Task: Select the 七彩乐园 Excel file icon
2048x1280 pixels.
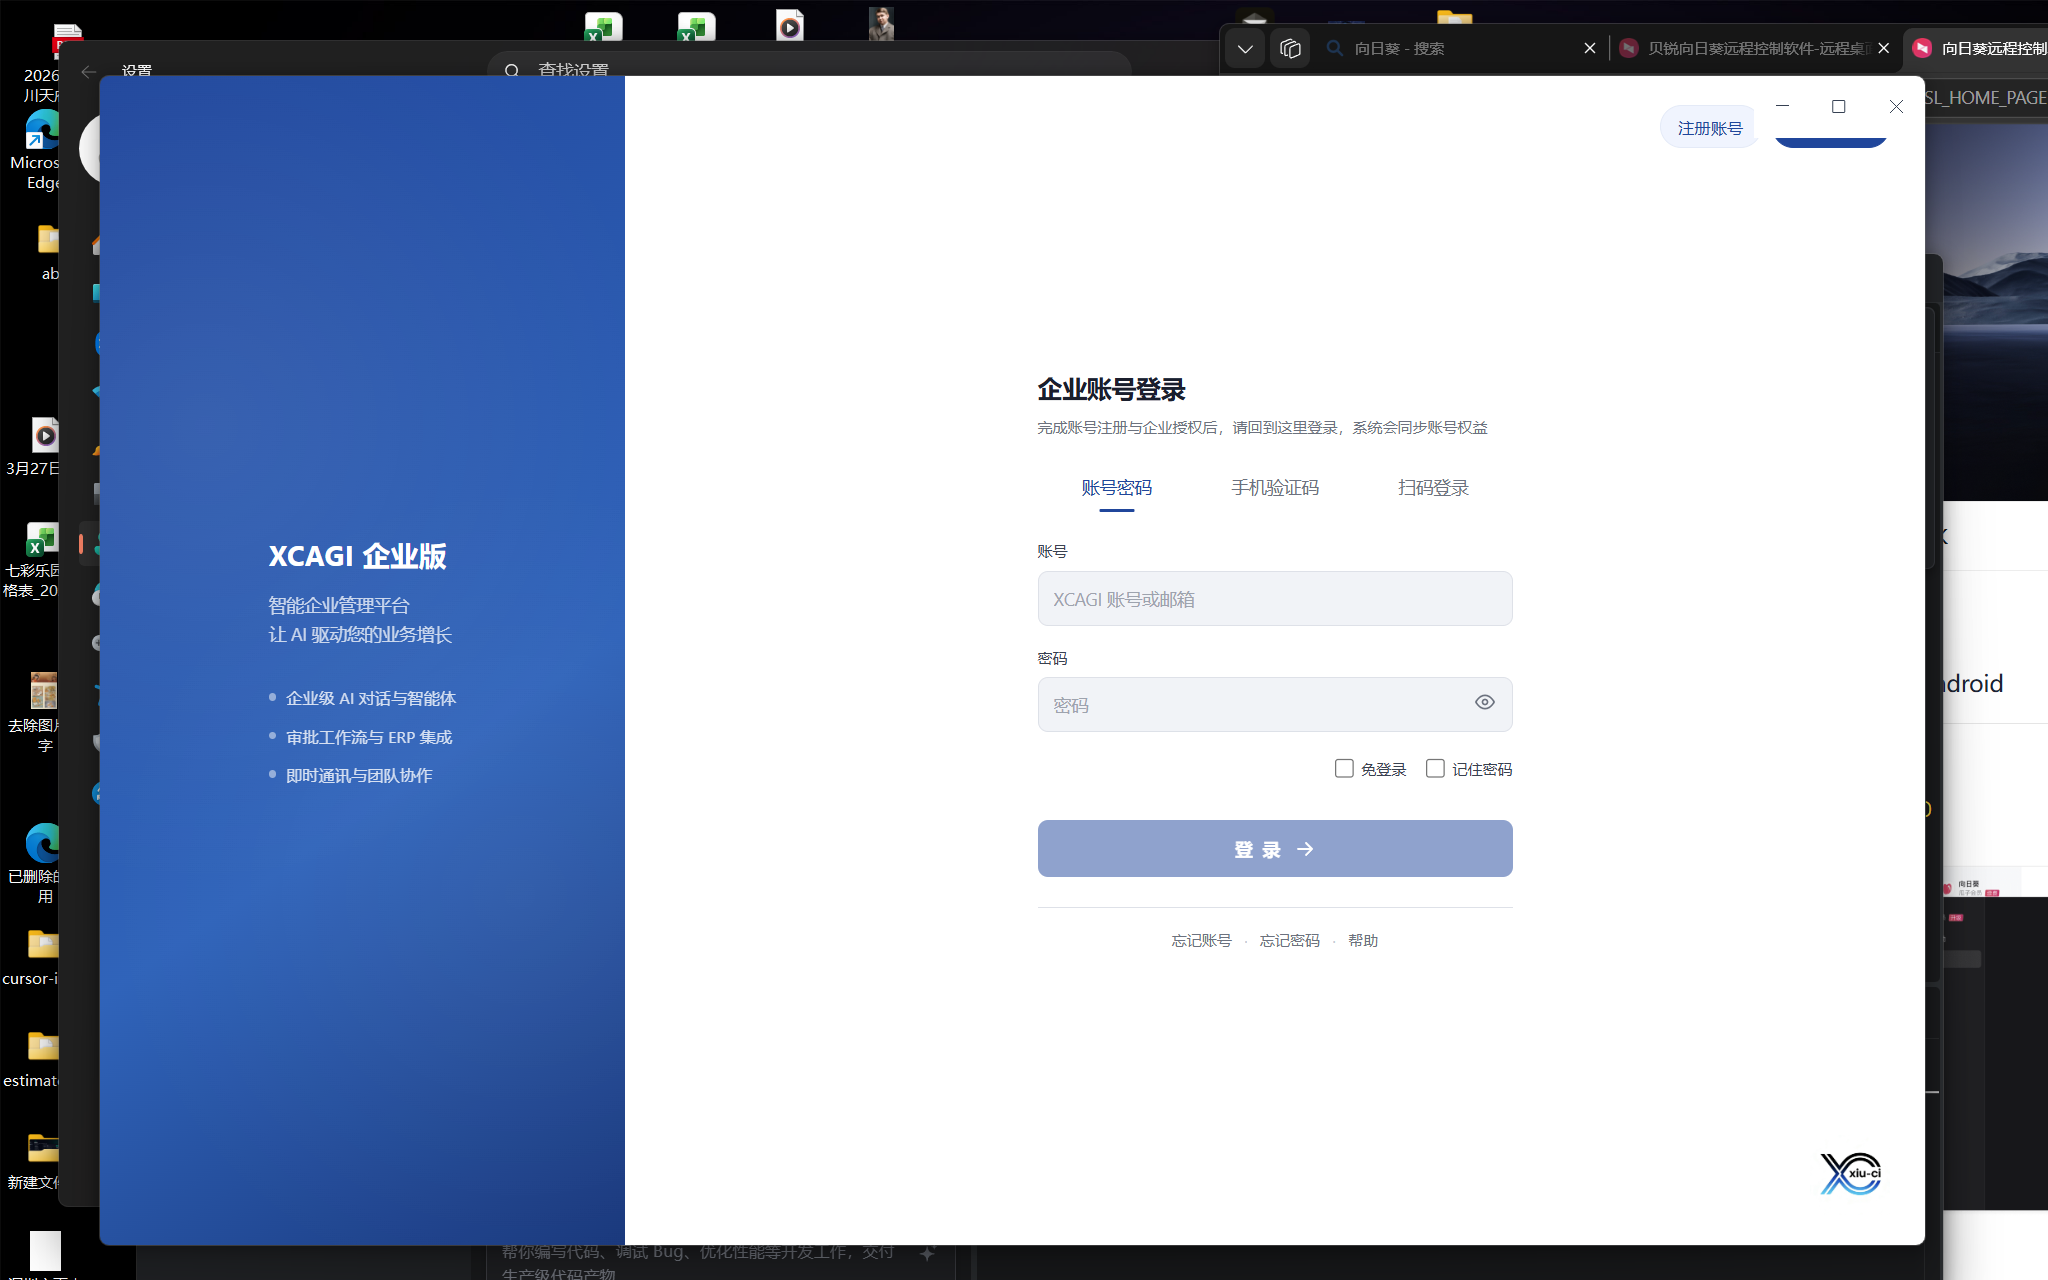Action: 34,560
